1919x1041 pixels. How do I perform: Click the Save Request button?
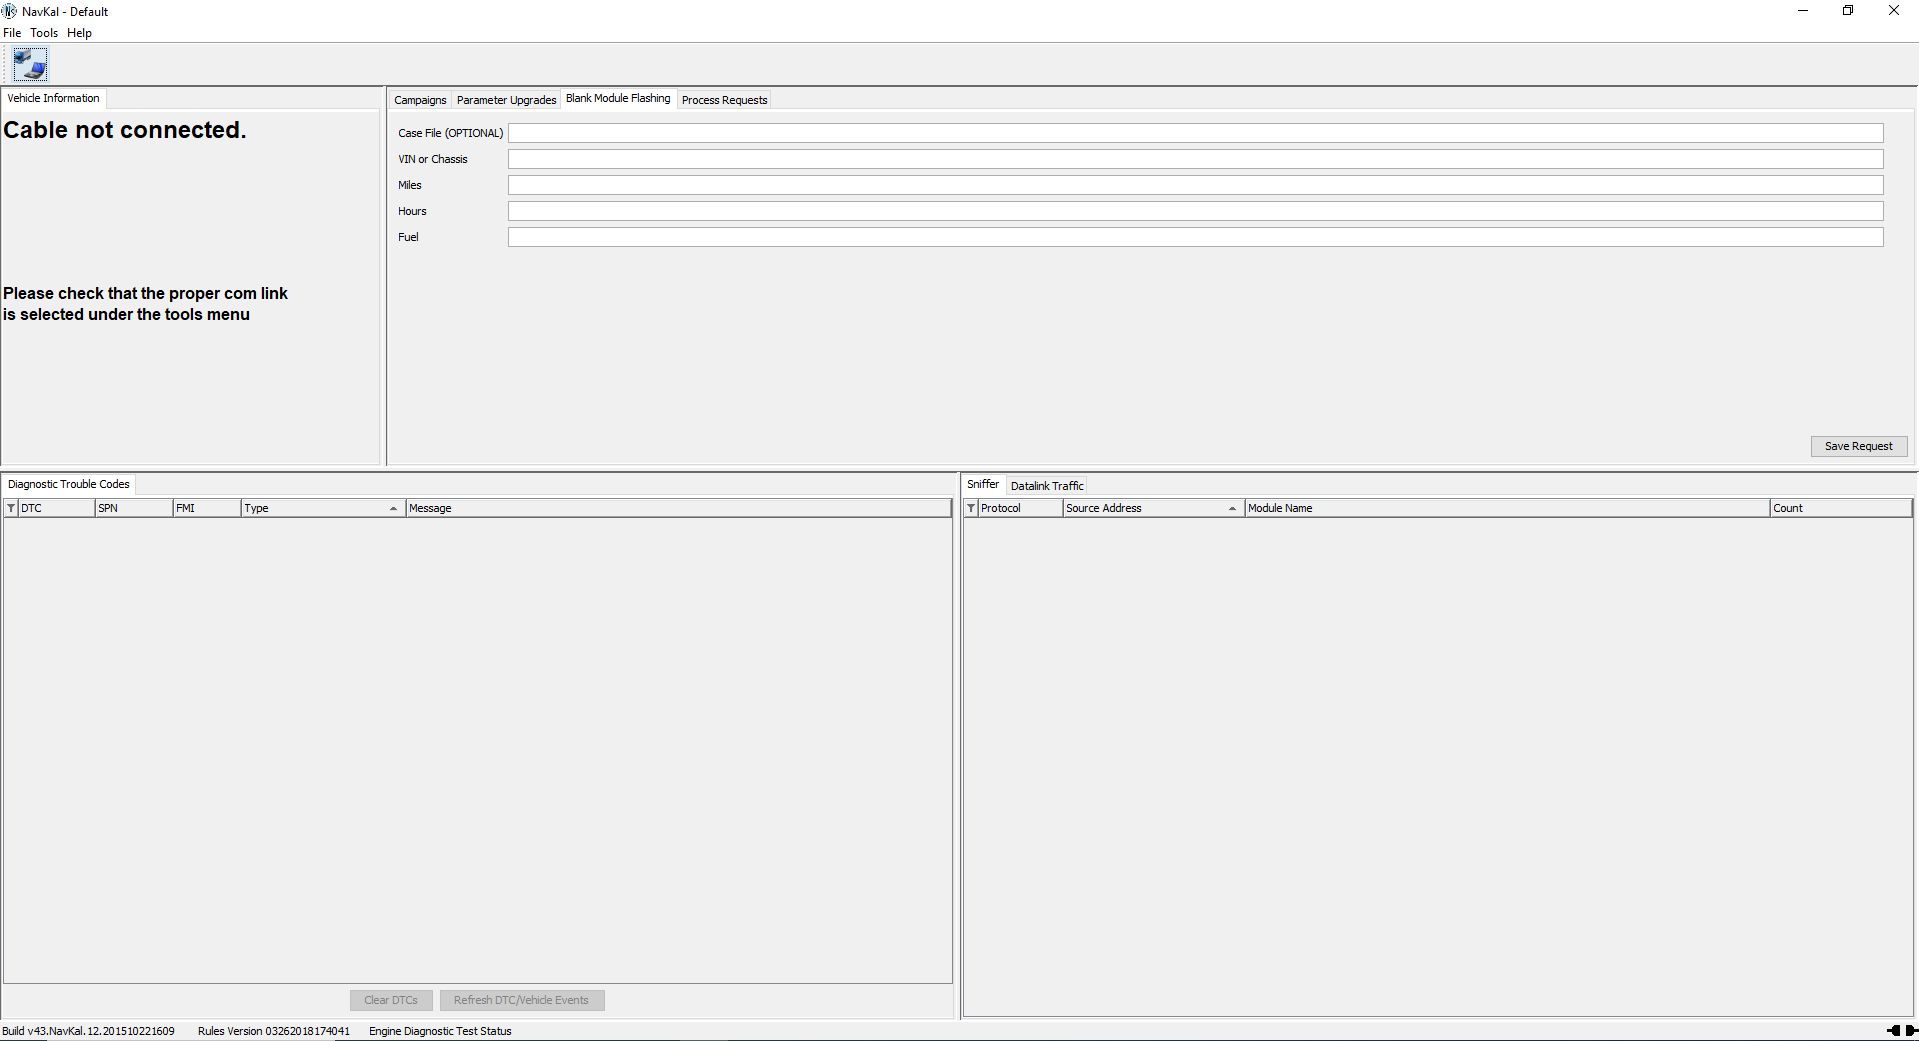(1858, 446)
